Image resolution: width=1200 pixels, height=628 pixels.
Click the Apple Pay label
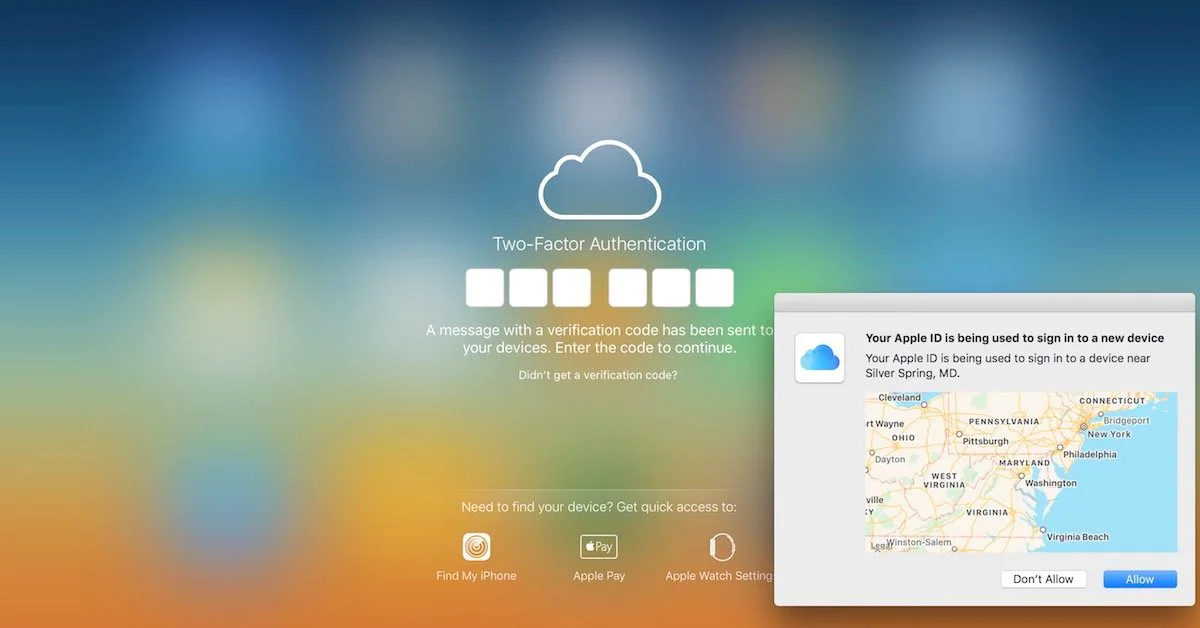[x=599, y=576]
